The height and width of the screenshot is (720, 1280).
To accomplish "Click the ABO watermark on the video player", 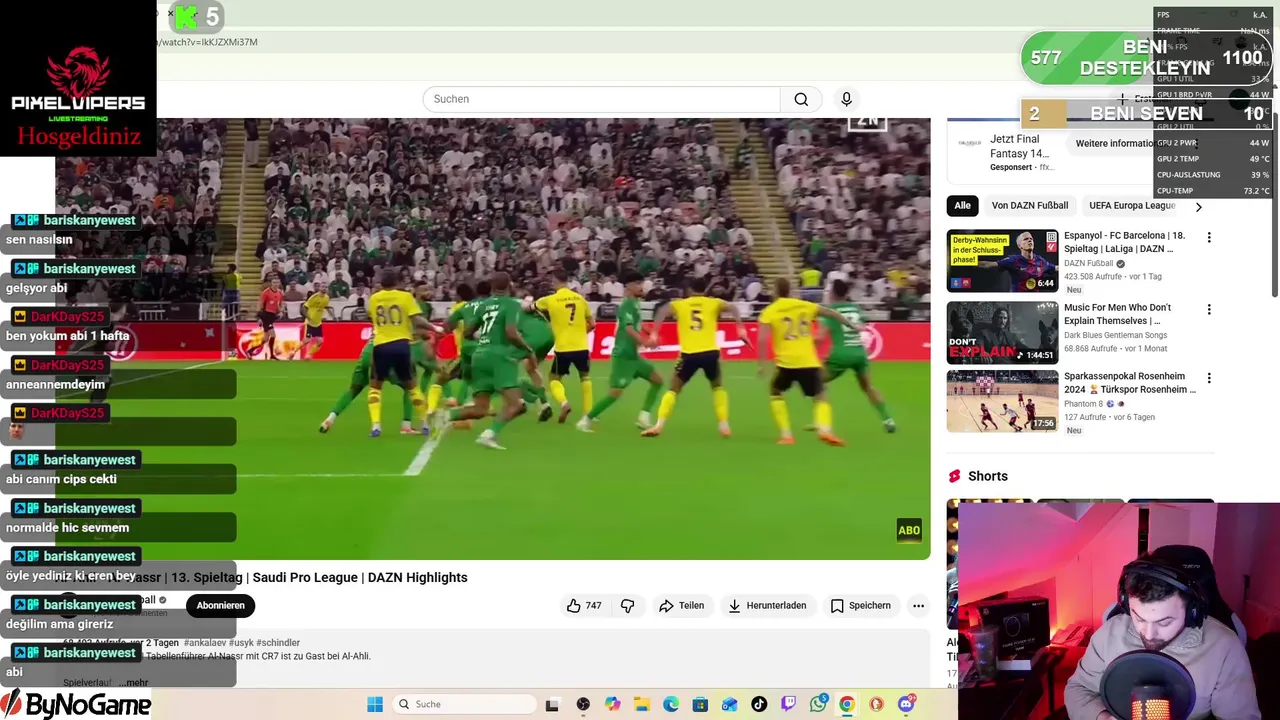I will pyautogui.click(x=909, y=531).
